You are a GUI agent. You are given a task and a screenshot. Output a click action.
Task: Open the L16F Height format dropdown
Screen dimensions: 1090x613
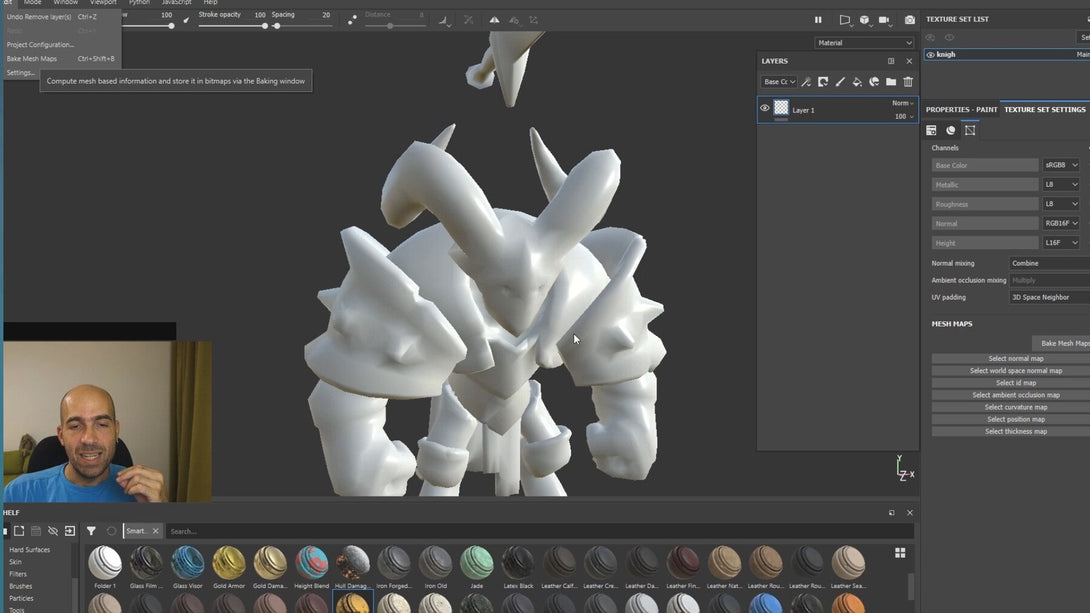(x=1061, y=243)
